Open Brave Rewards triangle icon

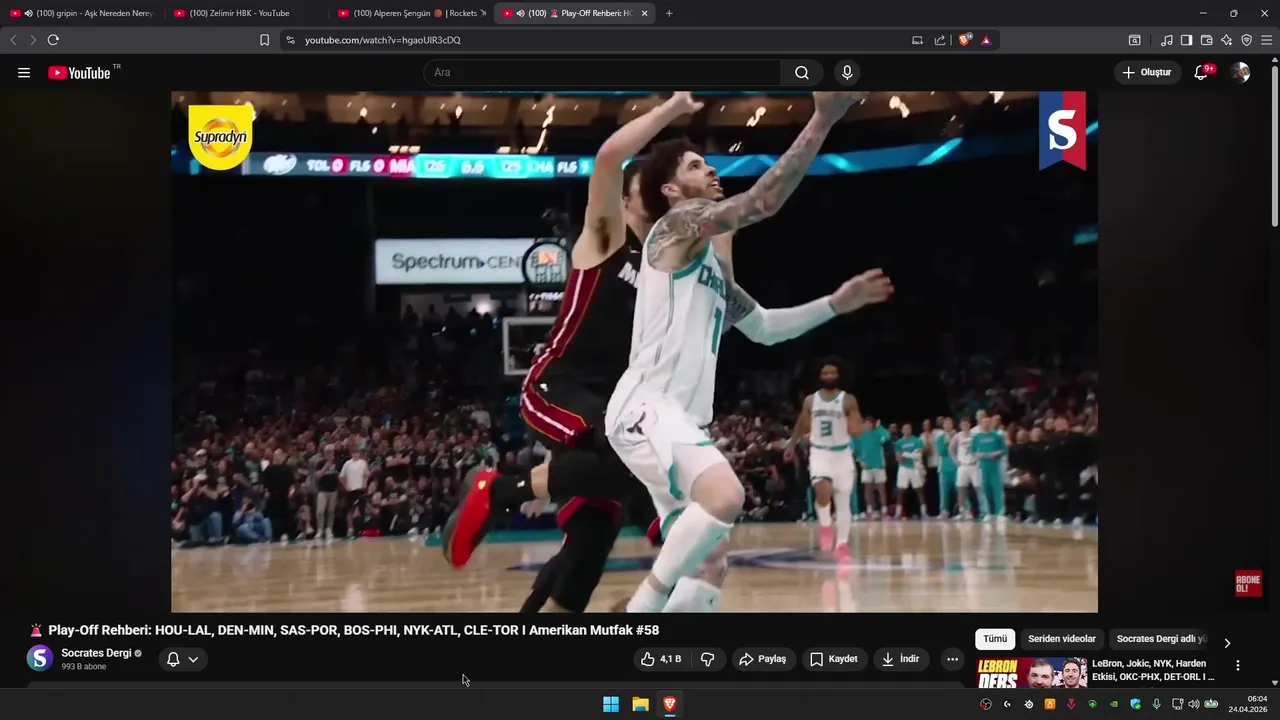tap(986, 40)
